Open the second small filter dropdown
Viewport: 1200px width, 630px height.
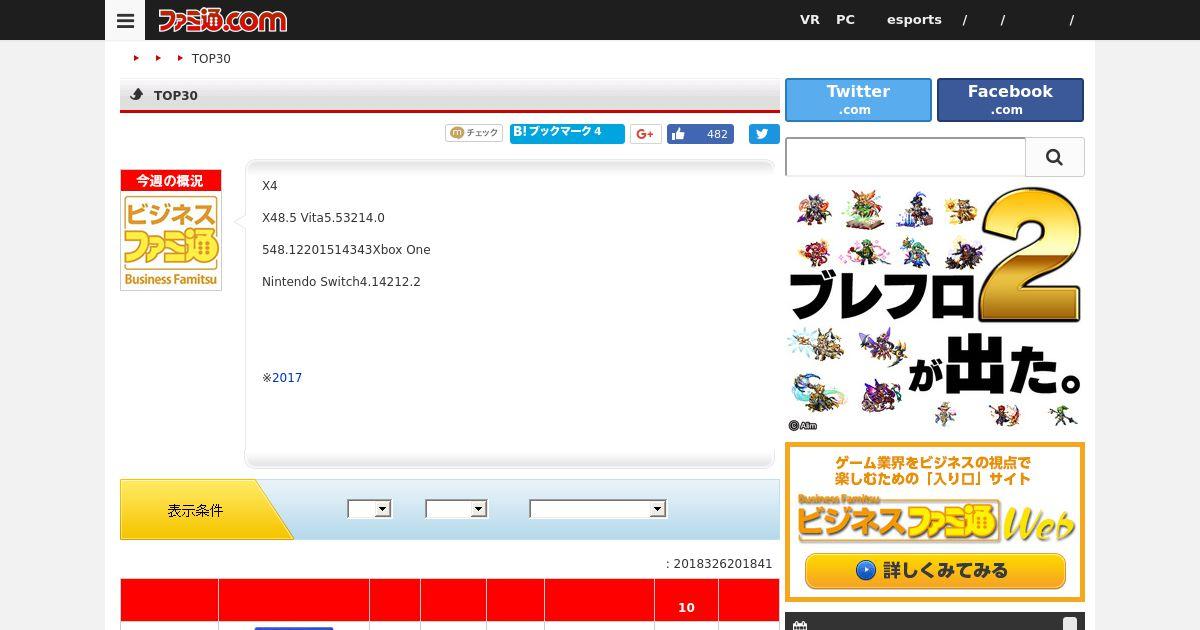pos(456,509)
